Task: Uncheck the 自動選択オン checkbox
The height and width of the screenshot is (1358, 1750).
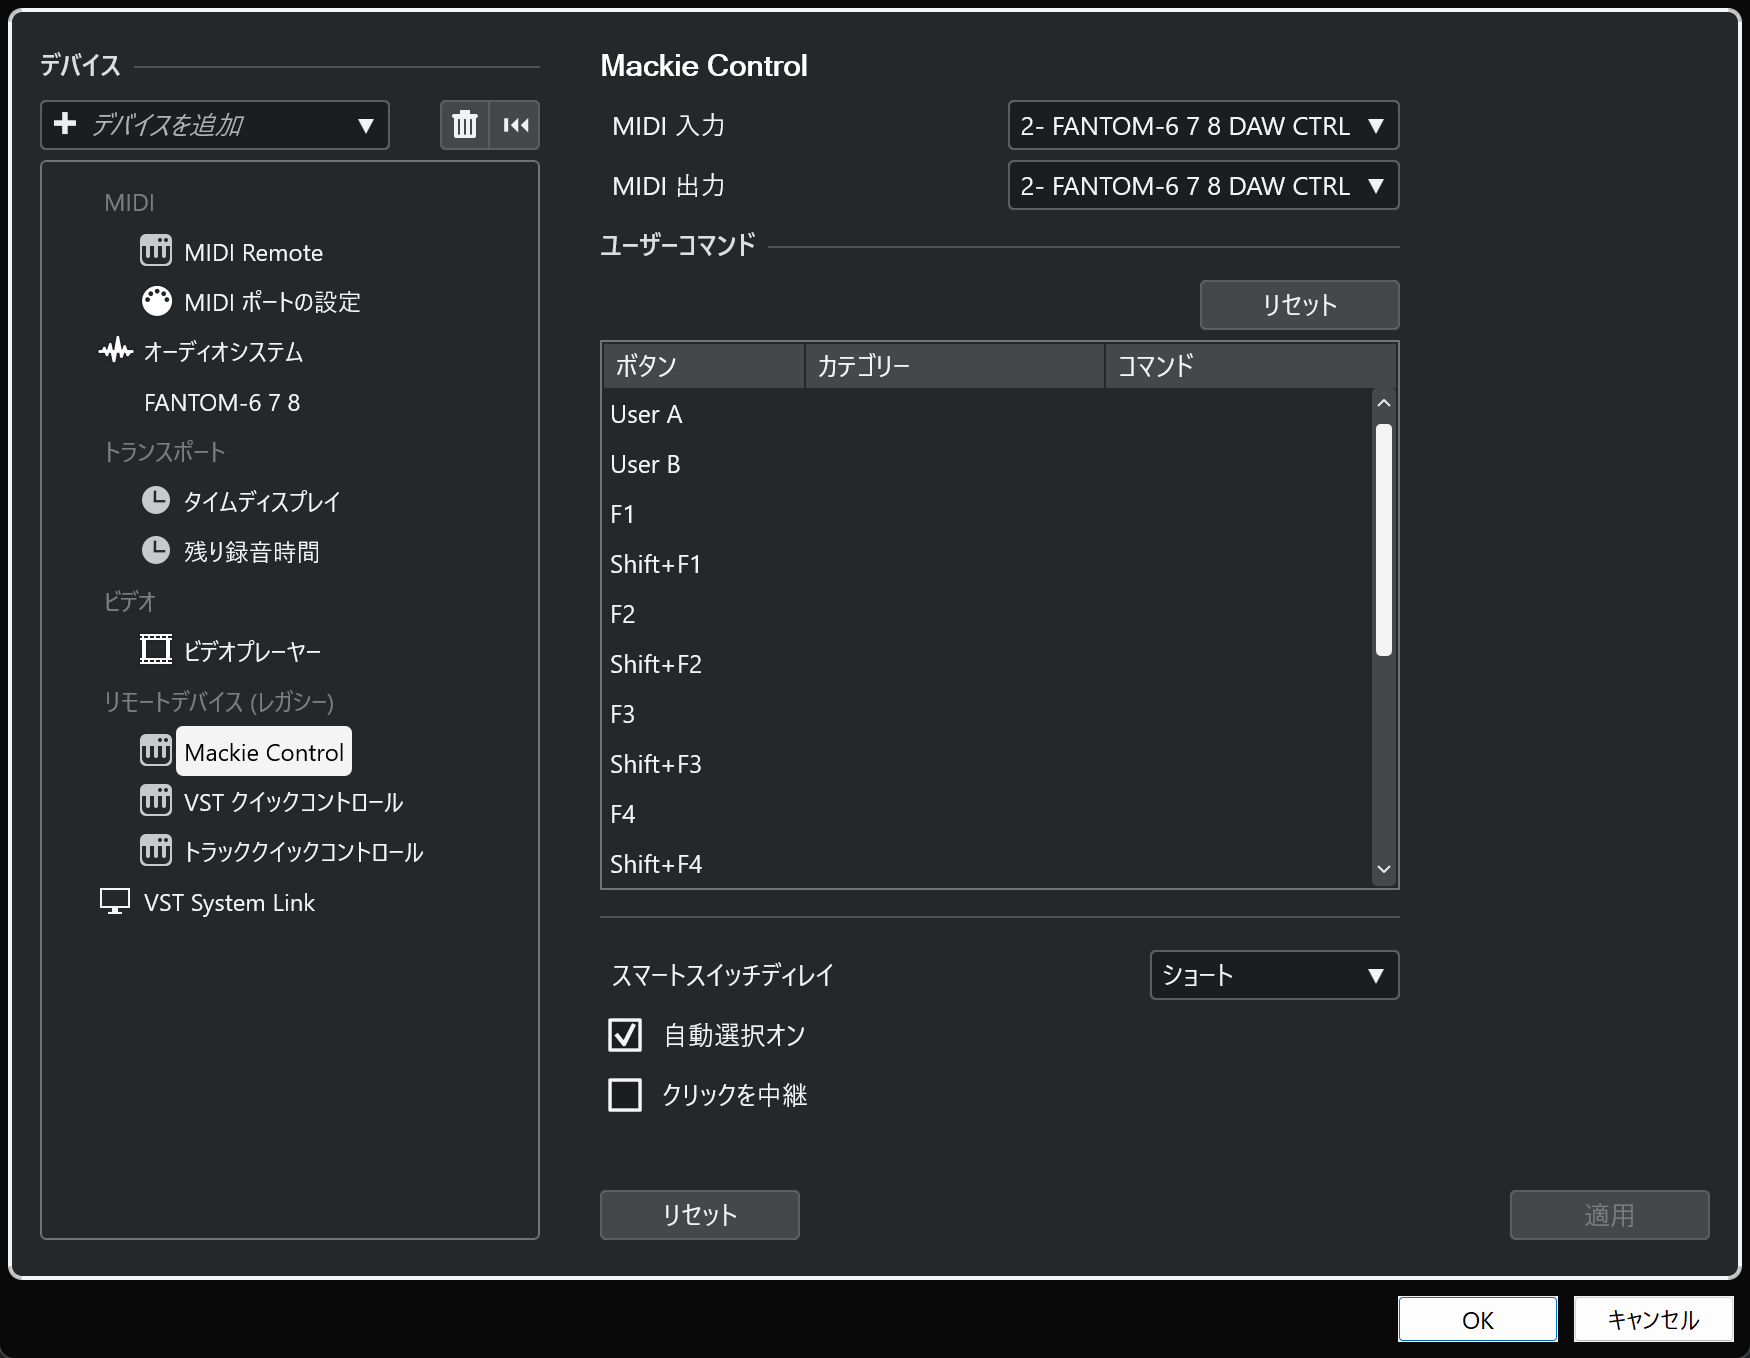Action: coord(625,1035)
